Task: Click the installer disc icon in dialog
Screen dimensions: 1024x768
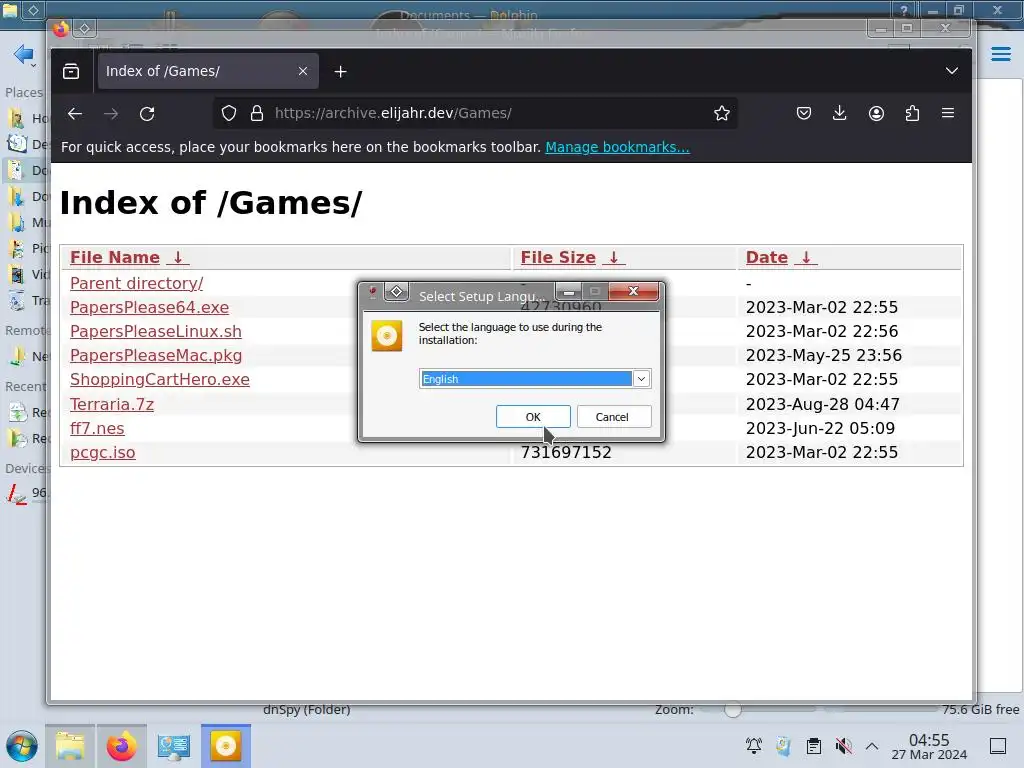Action: tap(387, 336)
